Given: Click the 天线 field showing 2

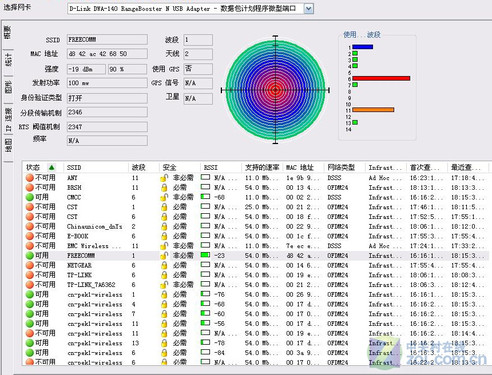Looking at the screenshot, I should (x=198, y=54).
